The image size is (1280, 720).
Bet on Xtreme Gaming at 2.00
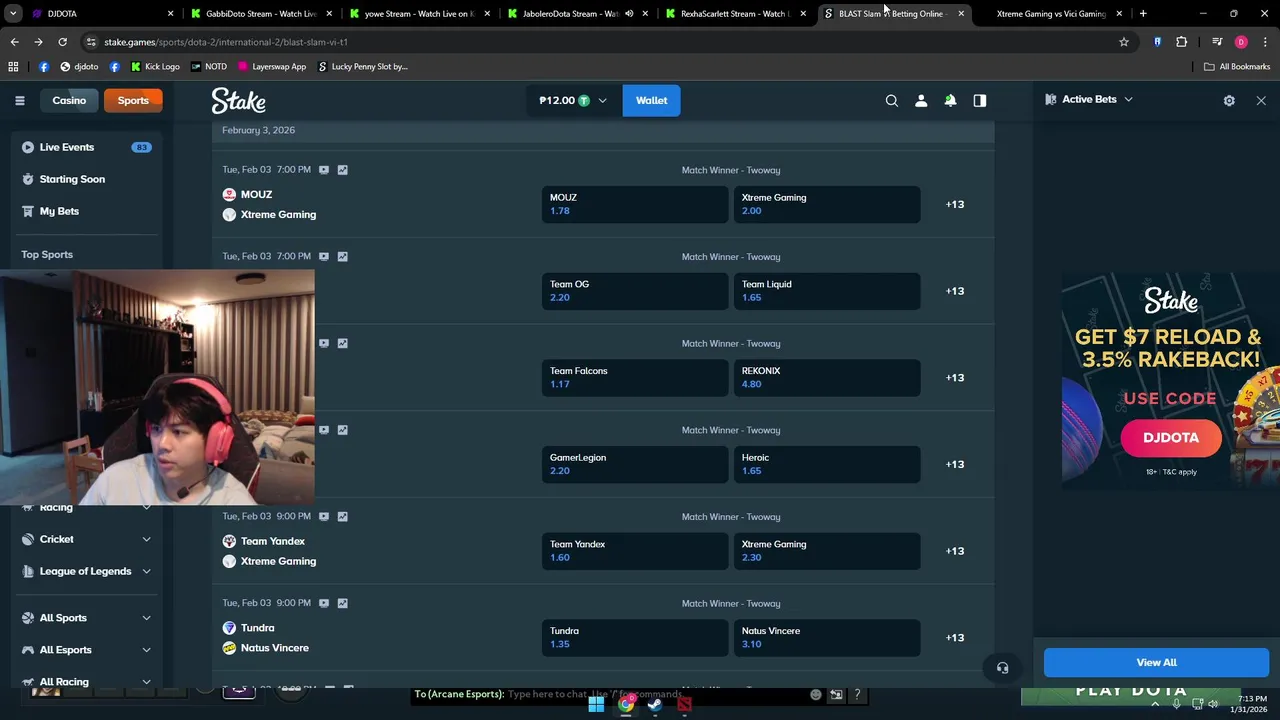point(826,204)
